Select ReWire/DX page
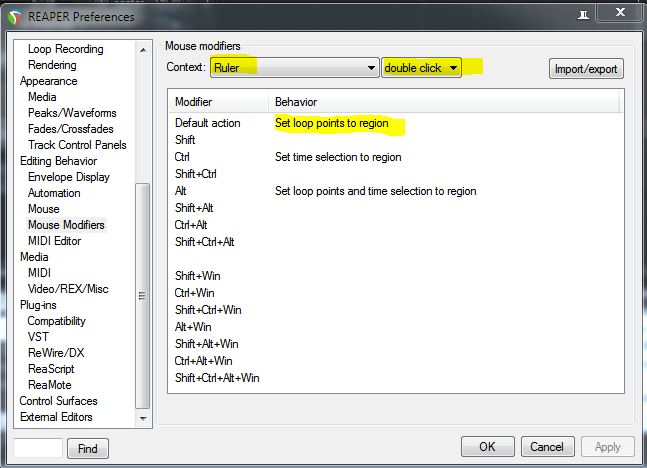Image resolution: width=647 pixels, height=468 pixels. click(56, 353)
